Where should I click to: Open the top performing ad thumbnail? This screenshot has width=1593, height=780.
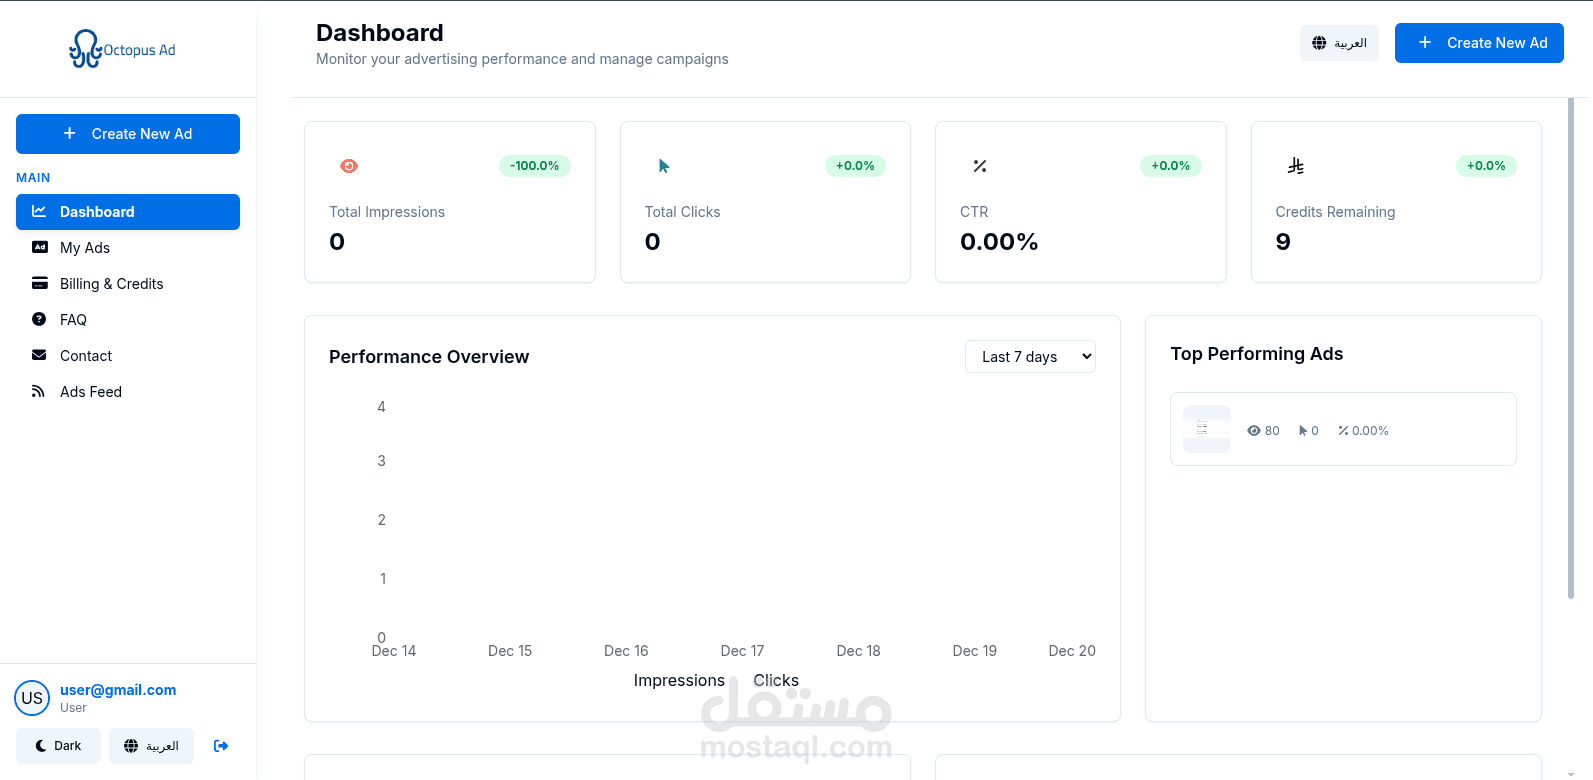click(x=1207, y=429)
